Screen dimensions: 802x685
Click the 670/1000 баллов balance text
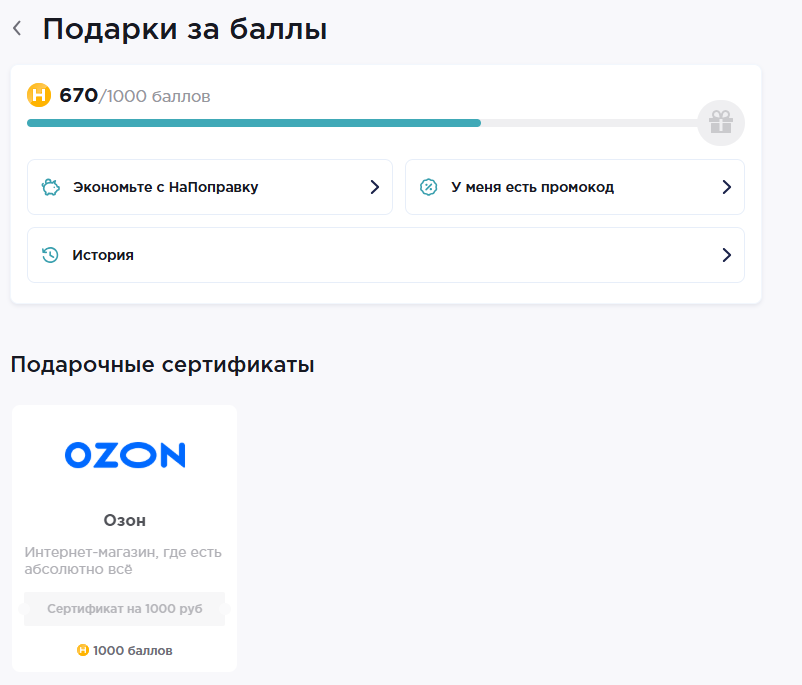135,96
